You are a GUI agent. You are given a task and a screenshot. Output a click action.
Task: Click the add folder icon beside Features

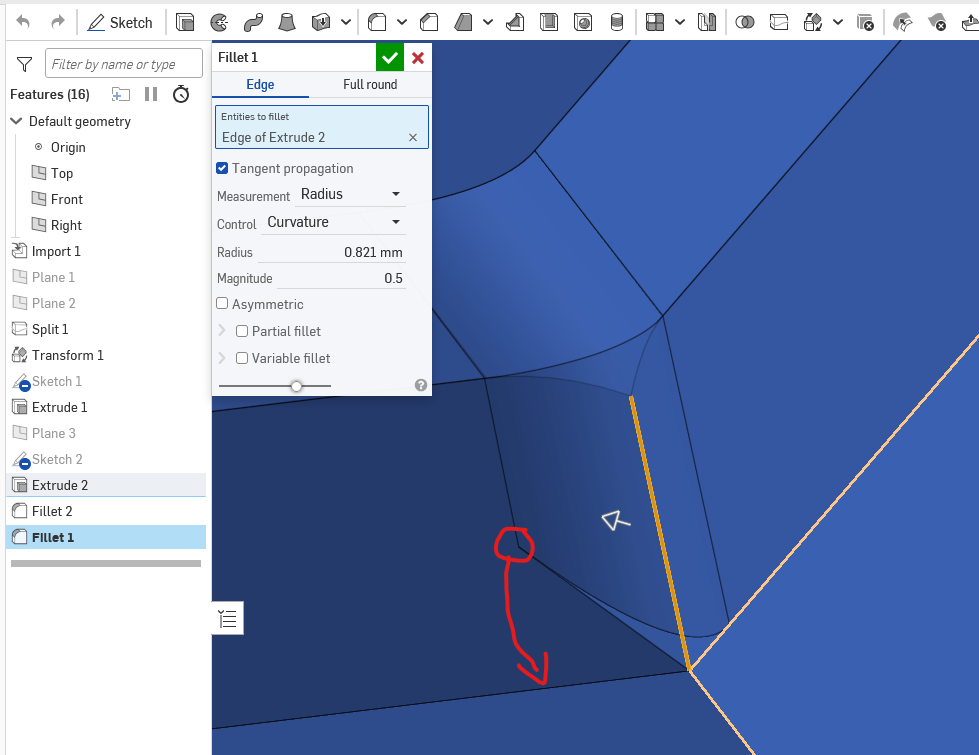tap(121, 94)
